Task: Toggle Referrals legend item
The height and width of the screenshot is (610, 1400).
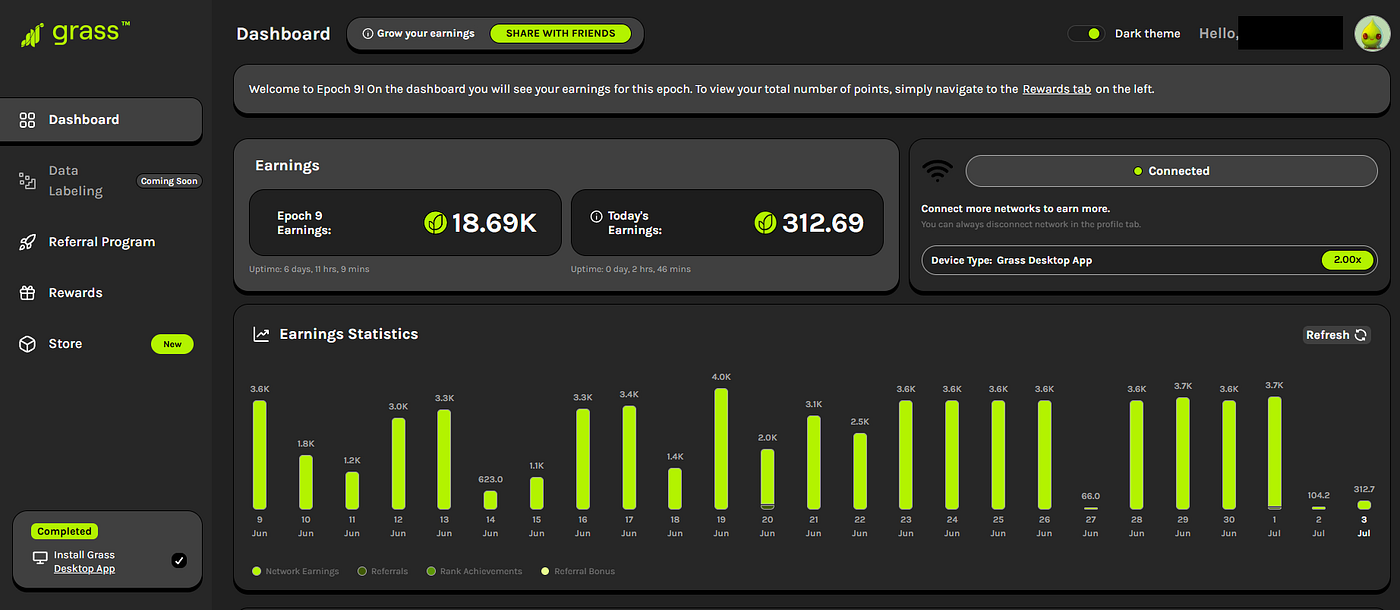Action: (x=383, y=572)
